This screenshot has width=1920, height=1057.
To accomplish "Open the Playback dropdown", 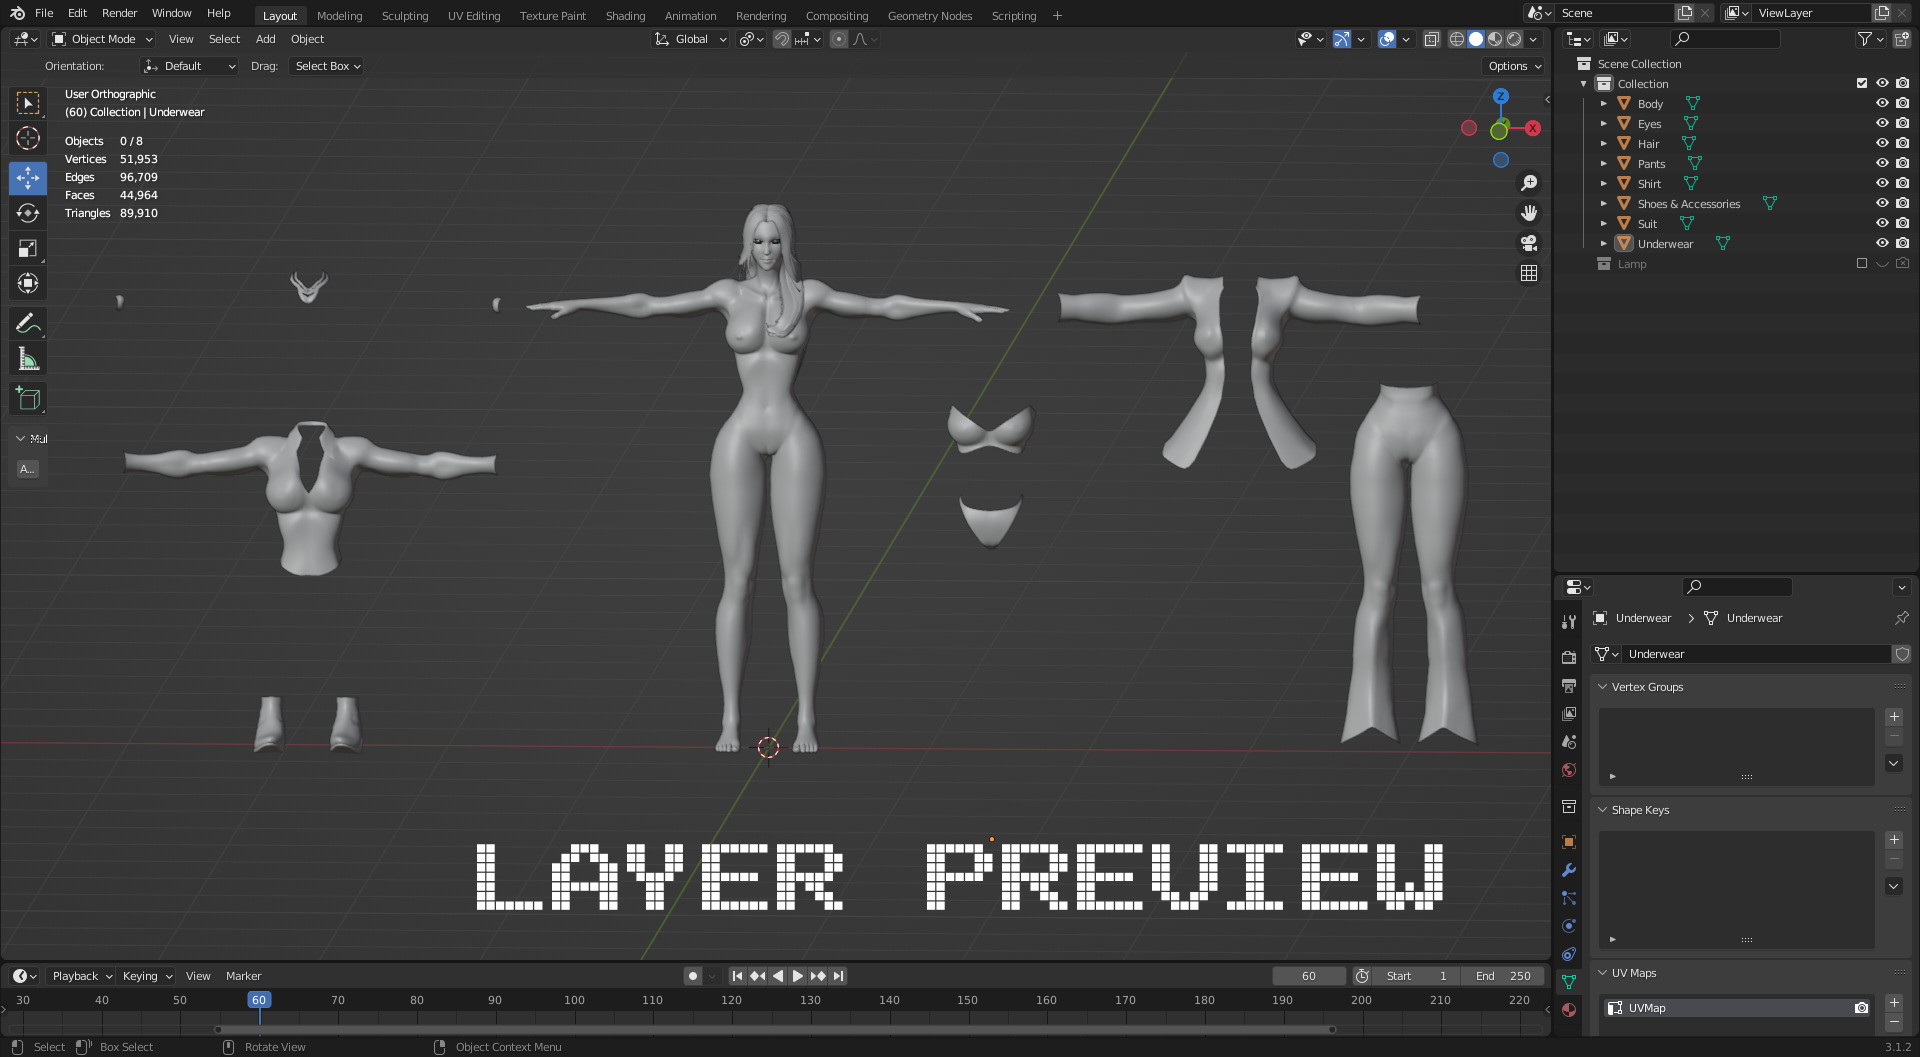I will click(x=81, y=976).
